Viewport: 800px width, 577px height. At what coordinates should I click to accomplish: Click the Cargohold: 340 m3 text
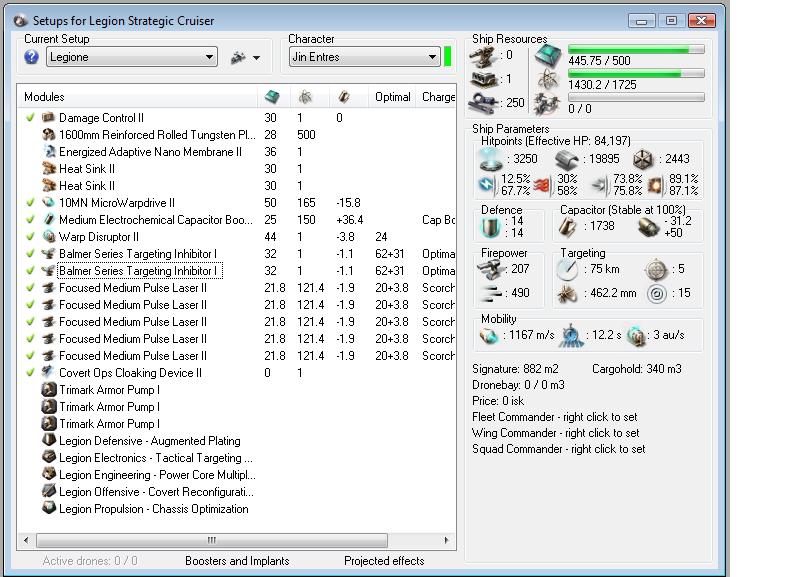[x=637, y=369]
